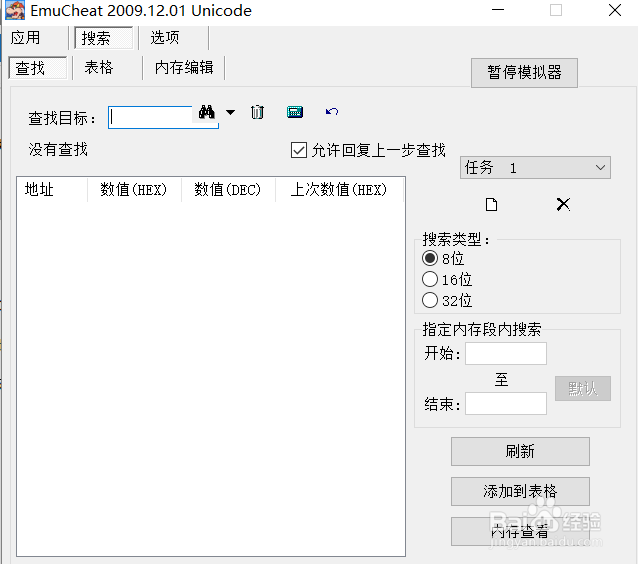
Task: Click the 没有查找 status text
Action: 58,150
